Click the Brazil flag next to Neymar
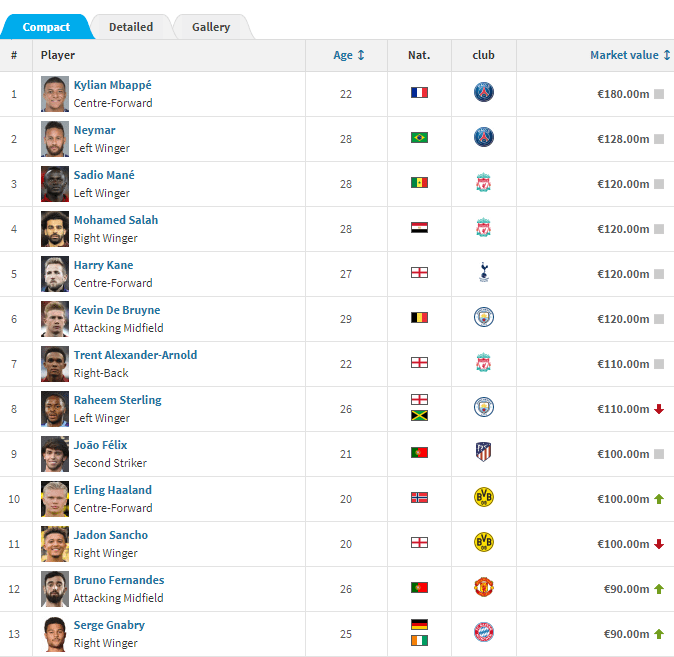 click(419, 138)
